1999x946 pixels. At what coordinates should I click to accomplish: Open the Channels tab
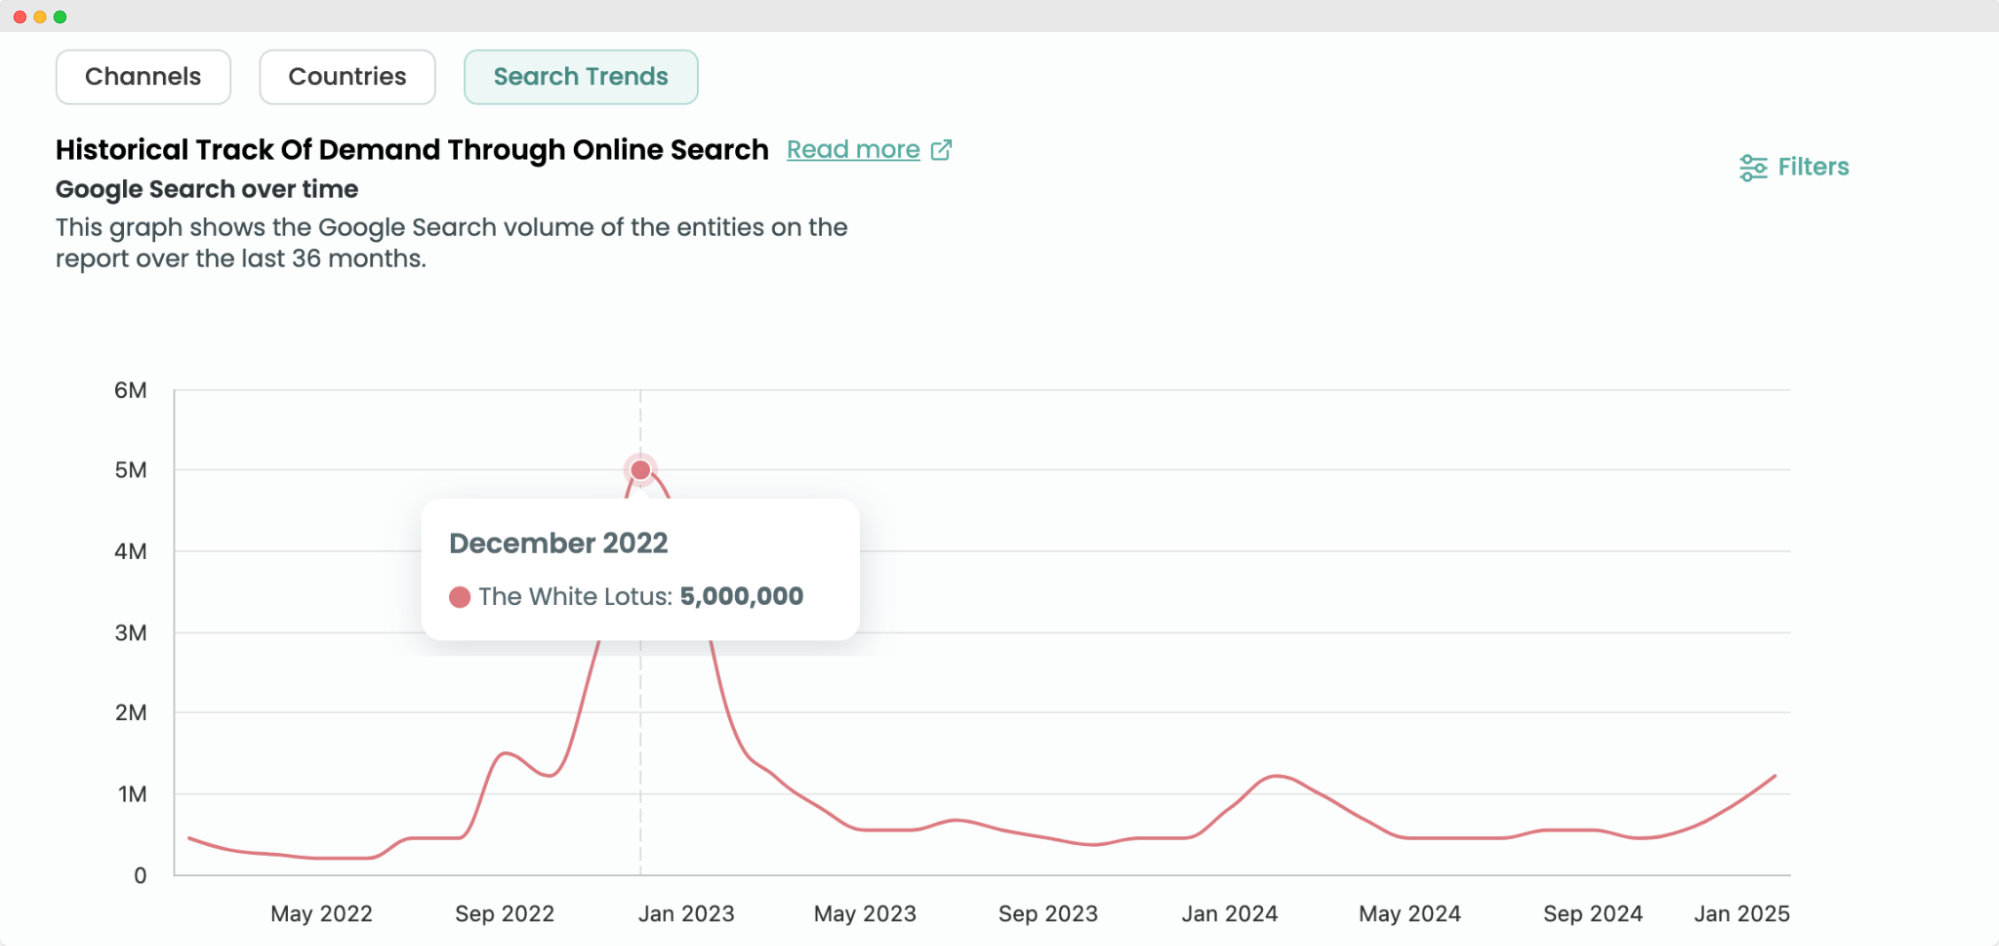(x=143, y=77)
